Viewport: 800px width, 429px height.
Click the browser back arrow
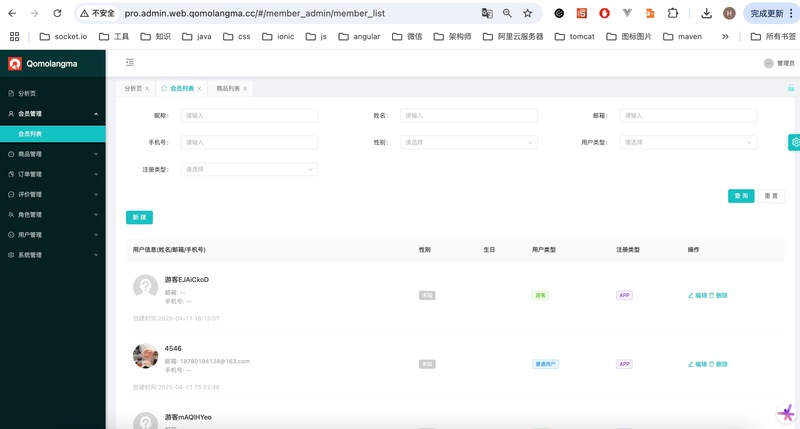12,13
